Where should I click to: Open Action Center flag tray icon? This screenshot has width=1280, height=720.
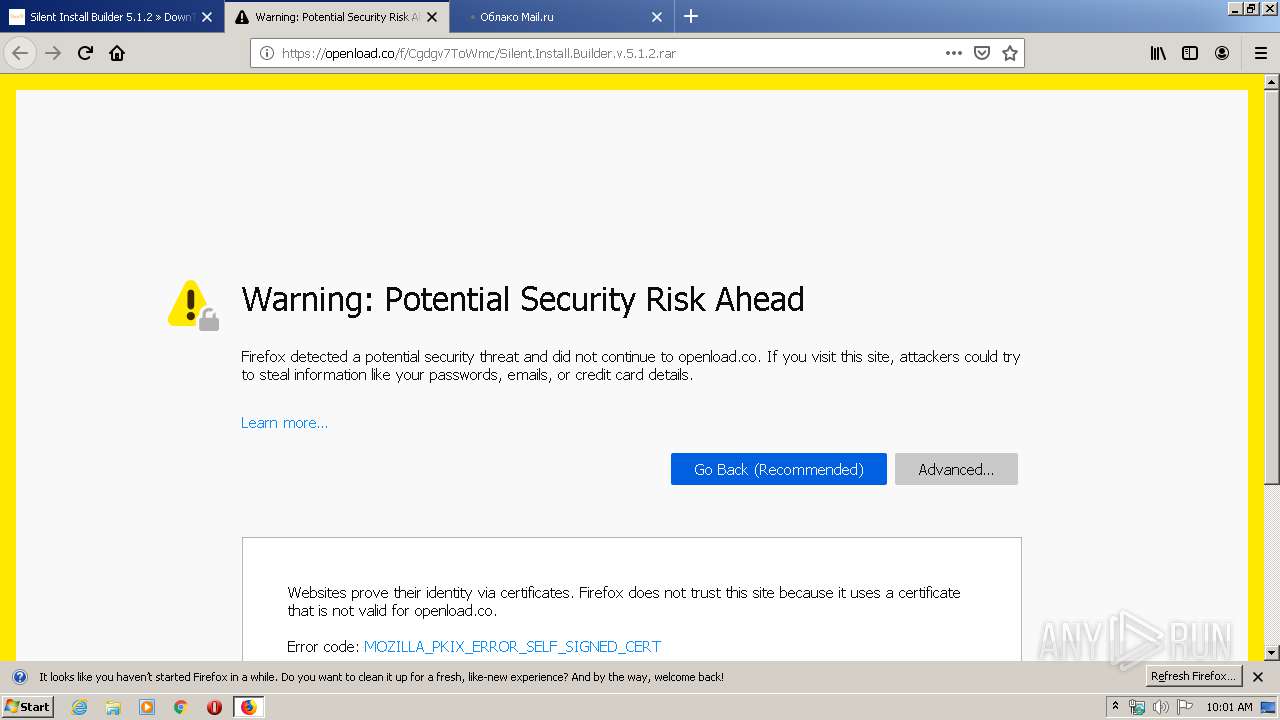tap(1185, 707)
